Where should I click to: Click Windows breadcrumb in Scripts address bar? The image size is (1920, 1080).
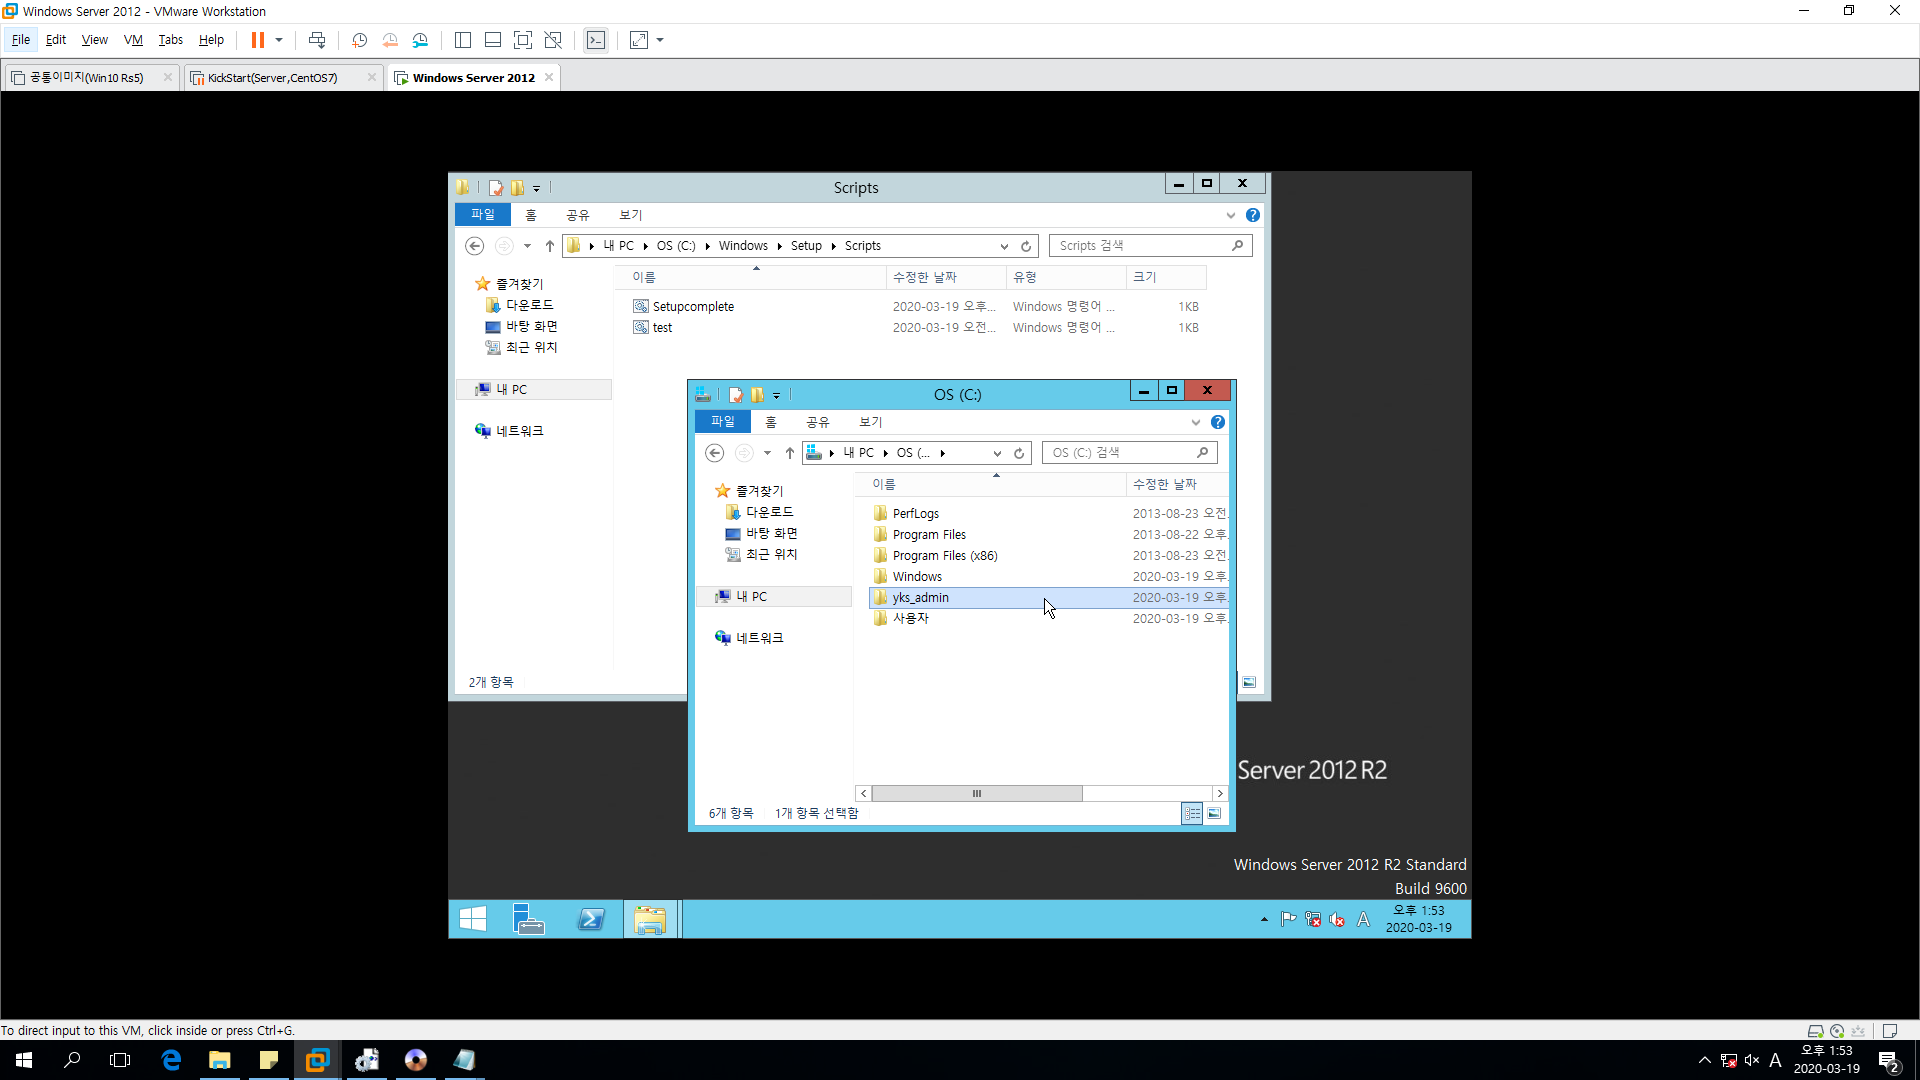743,246
